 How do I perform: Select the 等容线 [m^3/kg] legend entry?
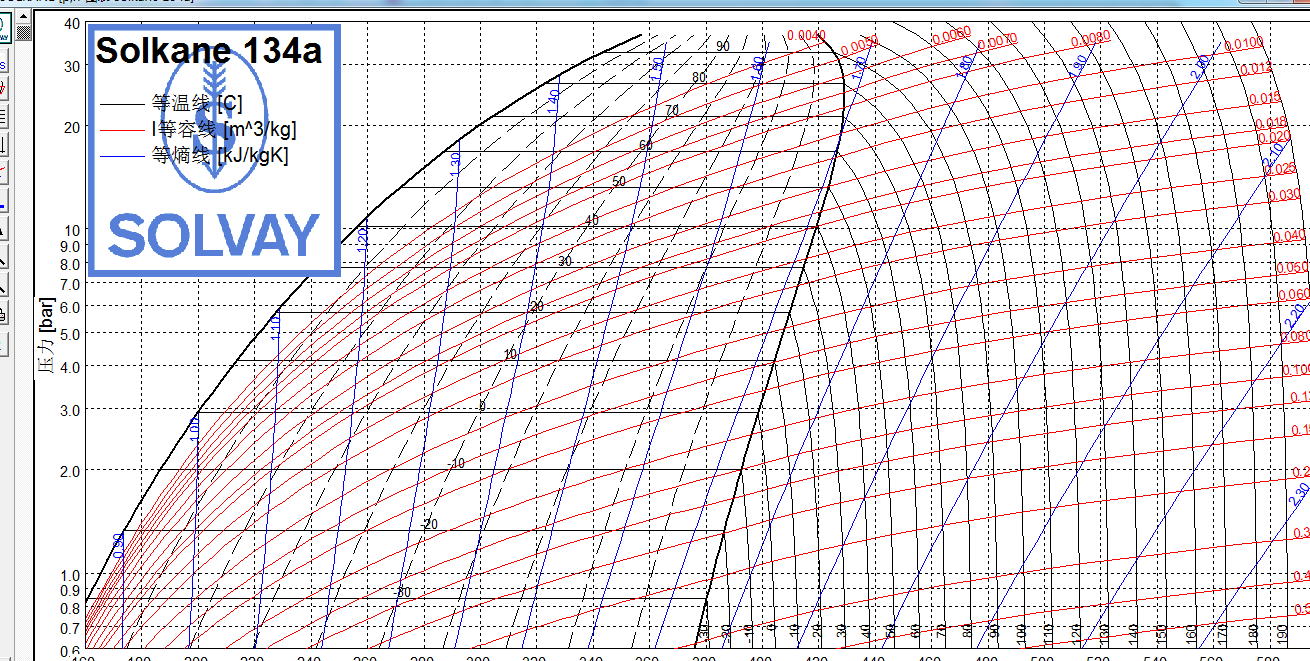(x=223, y=129)
